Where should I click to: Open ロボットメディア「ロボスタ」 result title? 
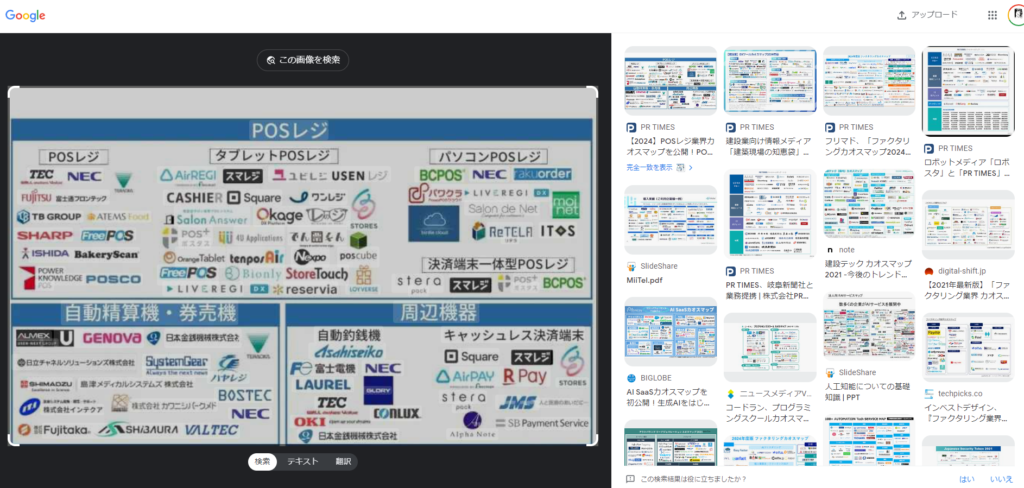pyautogui.click(x=968, y=167)
